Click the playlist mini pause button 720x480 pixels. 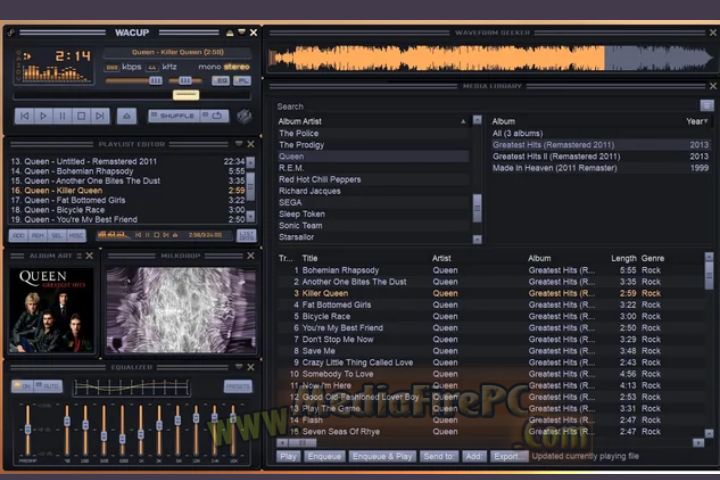147,235
